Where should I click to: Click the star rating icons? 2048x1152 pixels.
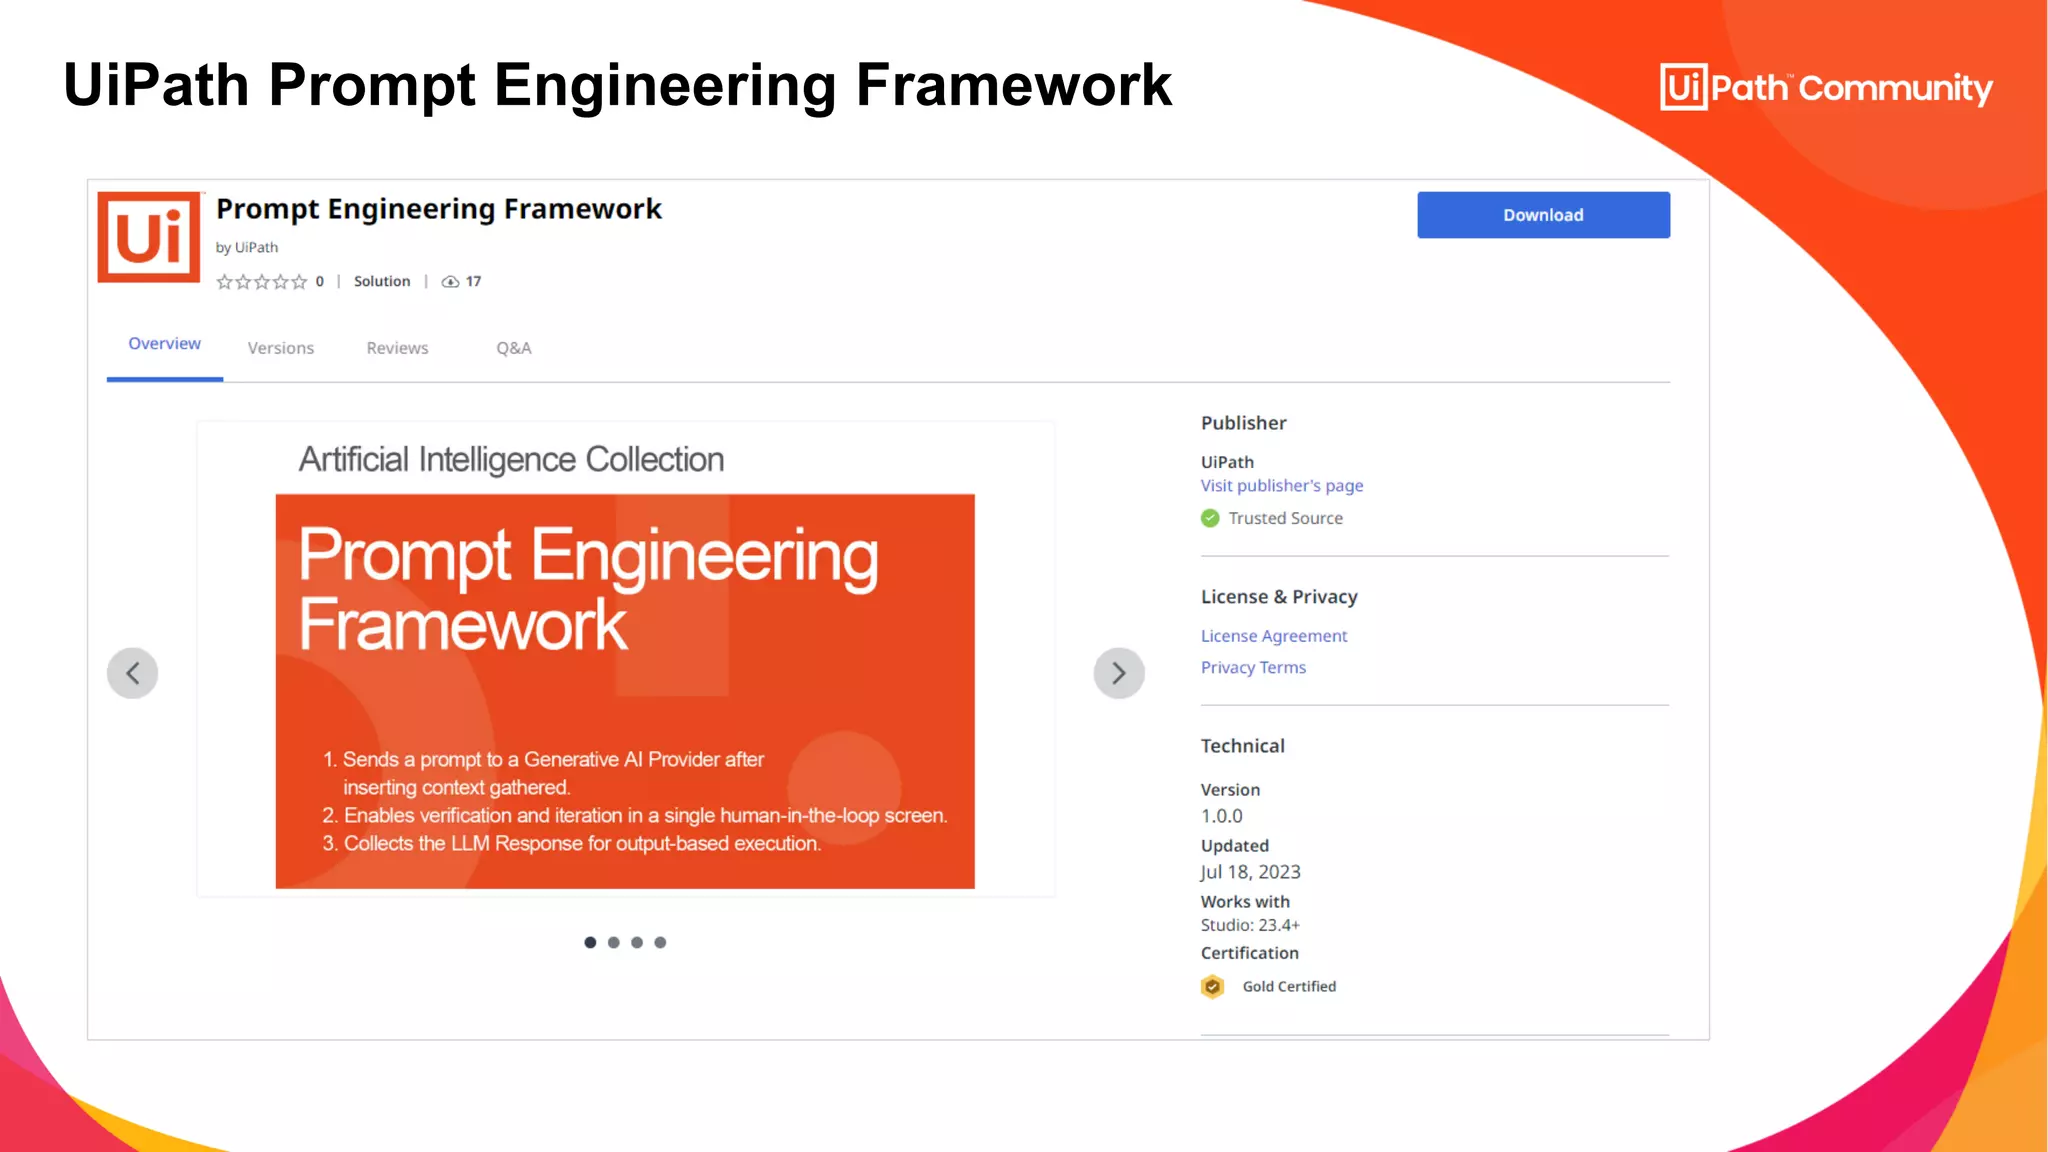coord(262,282)
